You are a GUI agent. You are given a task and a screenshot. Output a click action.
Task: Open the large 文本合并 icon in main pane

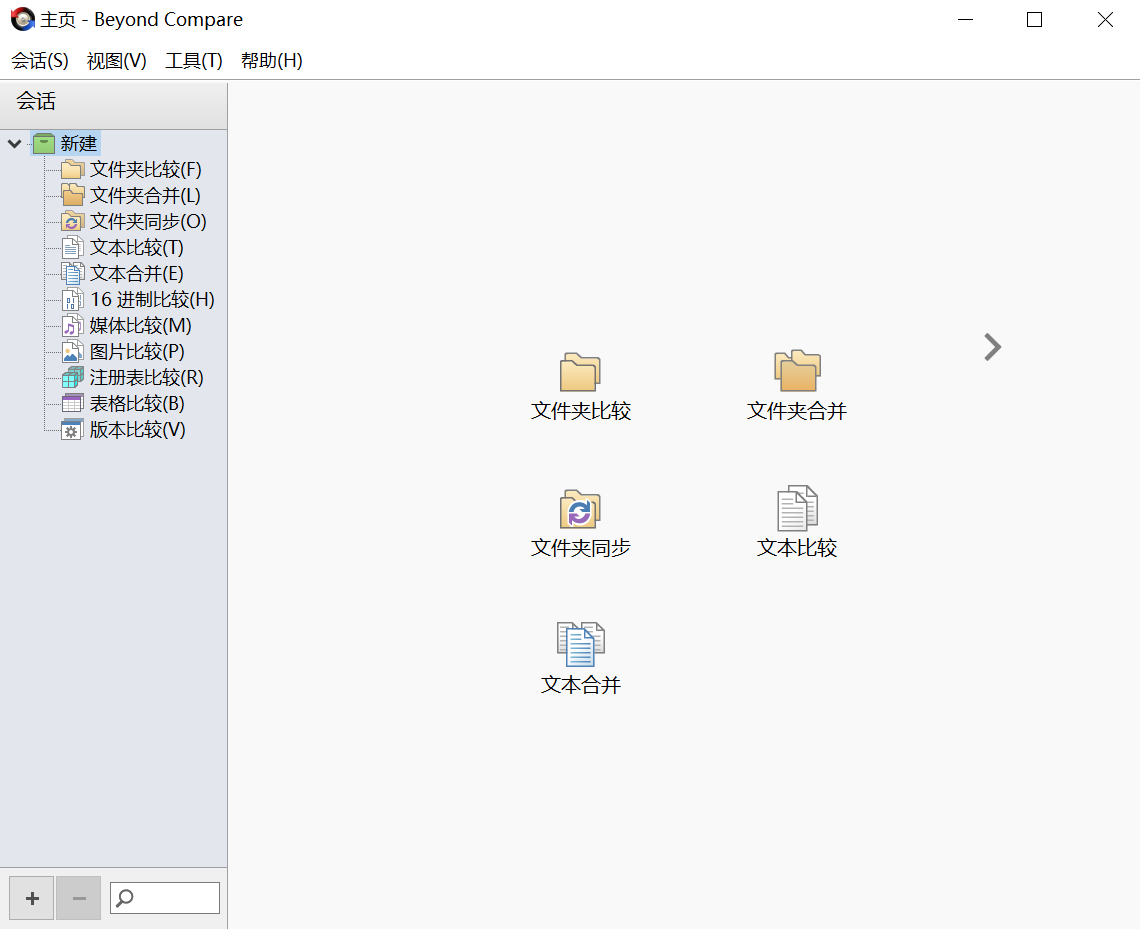[x=580, y=644]
